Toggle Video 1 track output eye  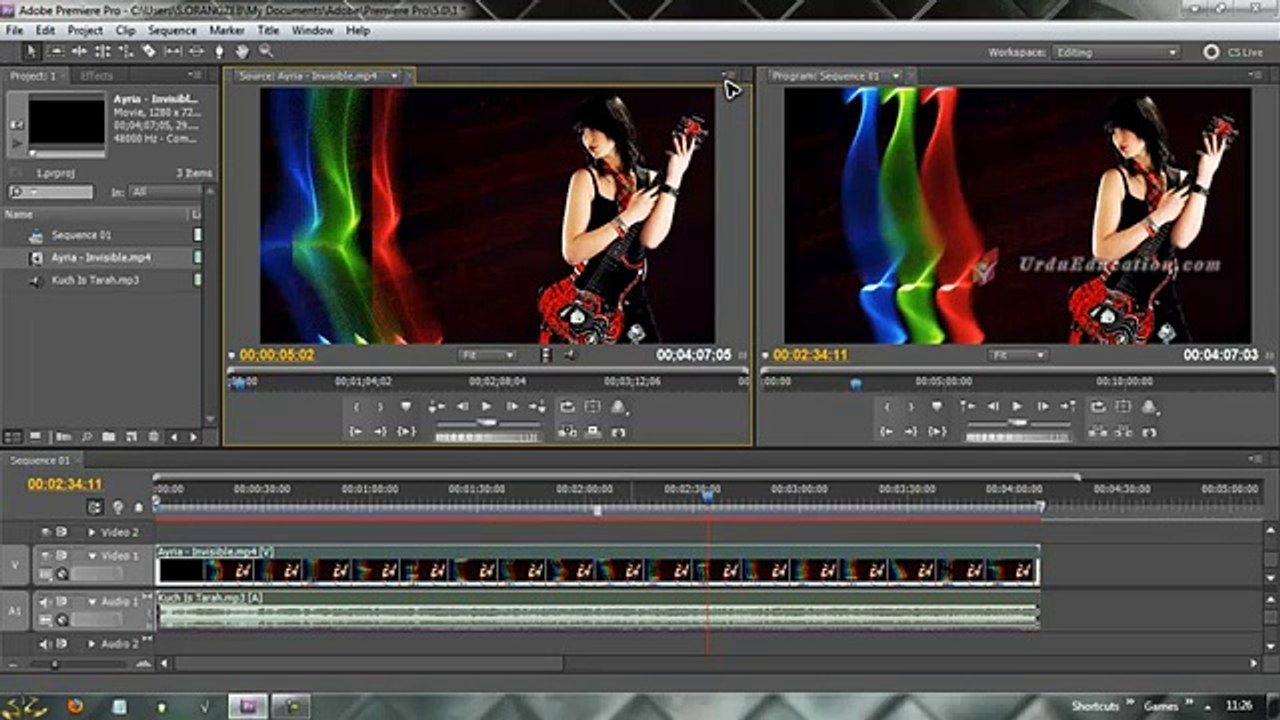[x=45, y=555]
